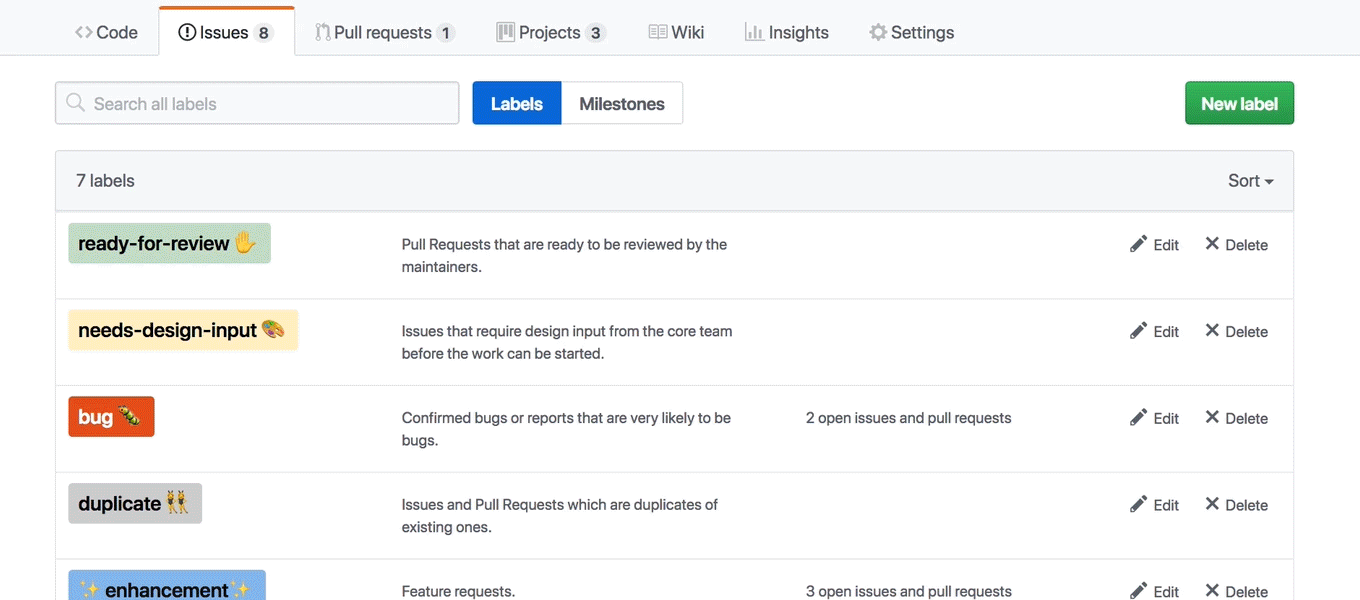Click the X icon for the bug label
The image size is (1360, 600).
(x=1212, y=417)
